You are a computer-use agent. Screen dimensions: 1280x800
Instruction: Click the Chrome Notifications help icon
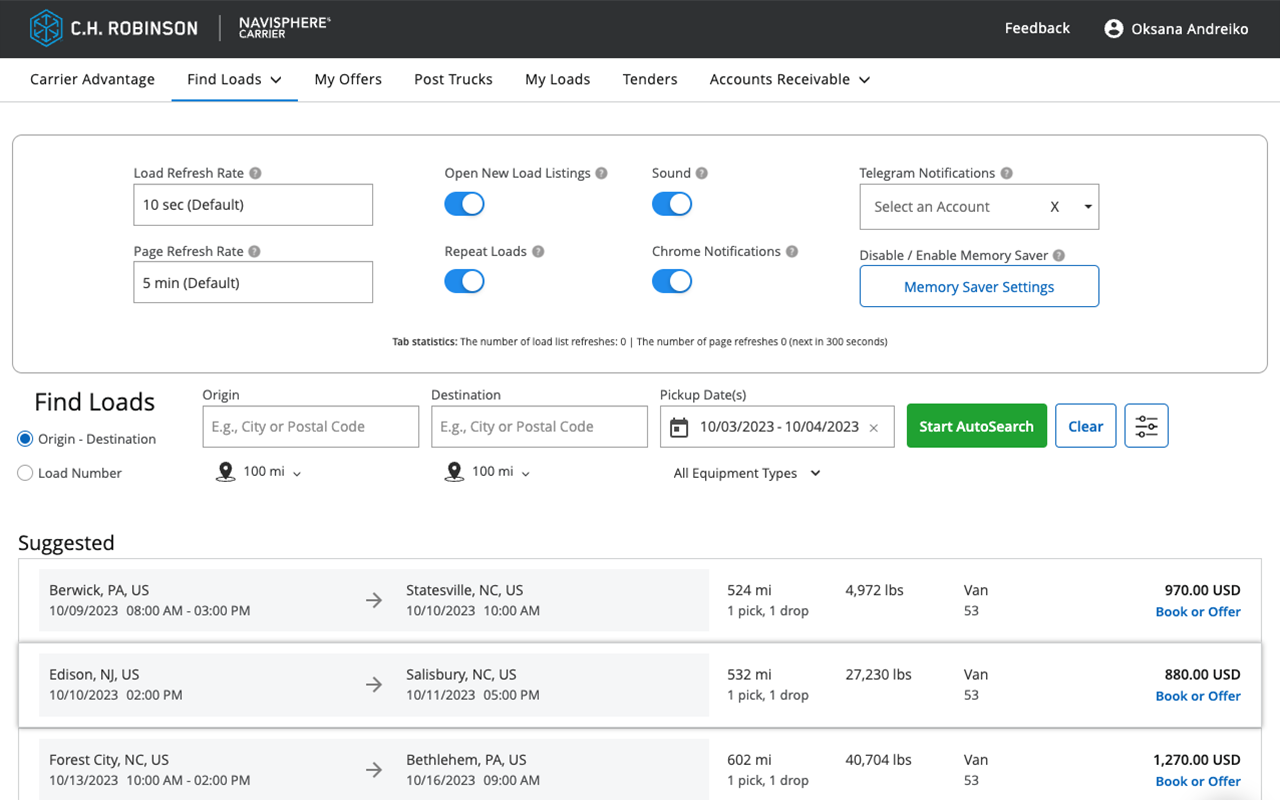[x=792, y=252]
